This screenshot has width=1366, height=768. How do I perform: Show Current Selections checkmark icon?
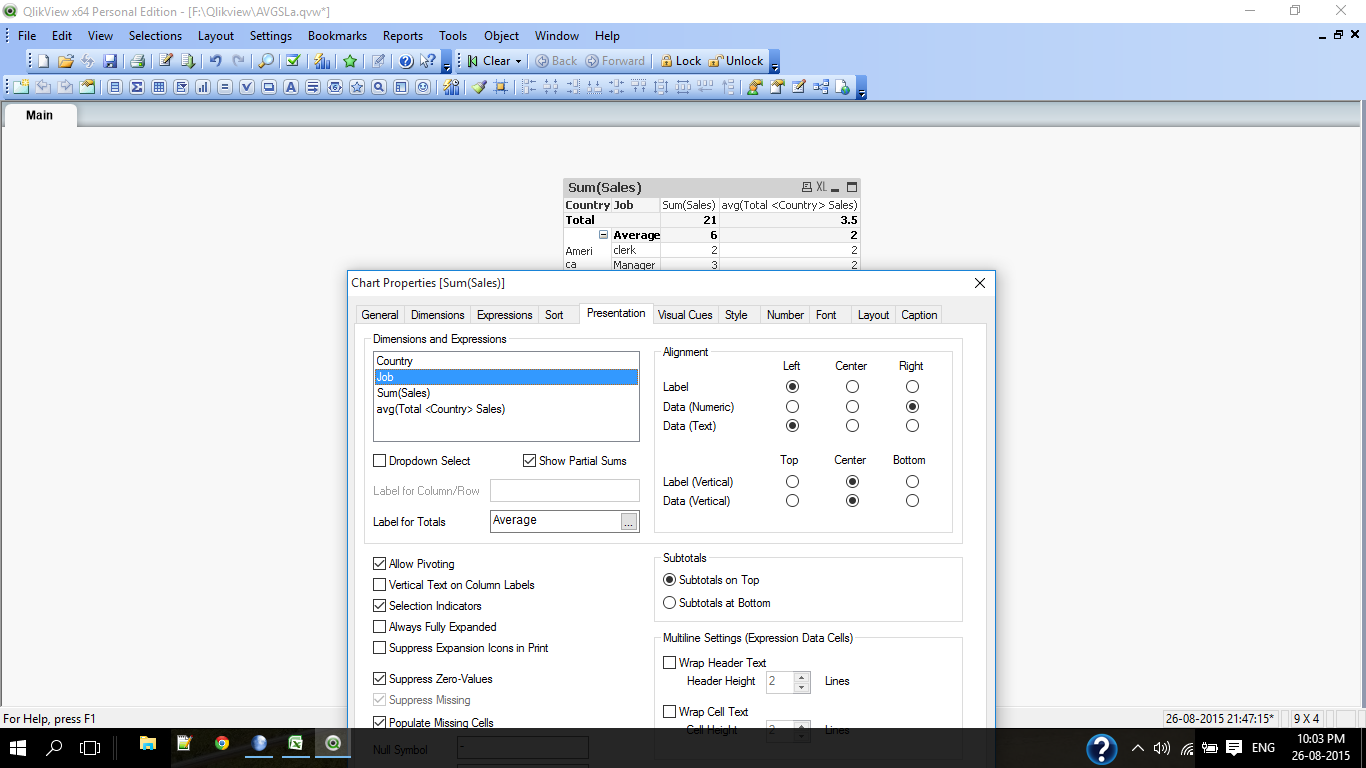[293, 61]
